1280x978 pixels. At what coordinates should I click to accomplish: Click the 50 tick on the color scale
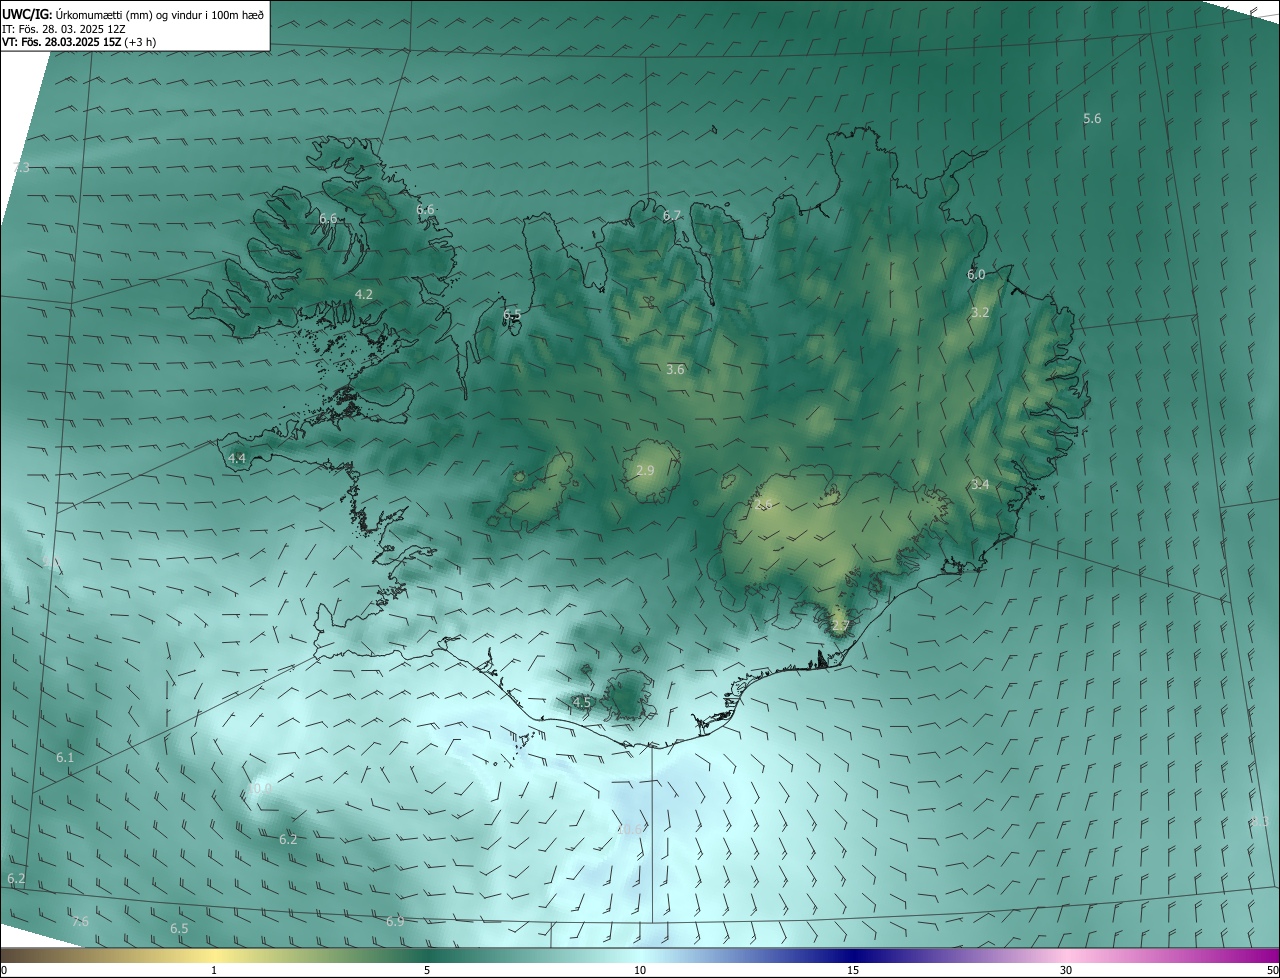(1272, 970)
